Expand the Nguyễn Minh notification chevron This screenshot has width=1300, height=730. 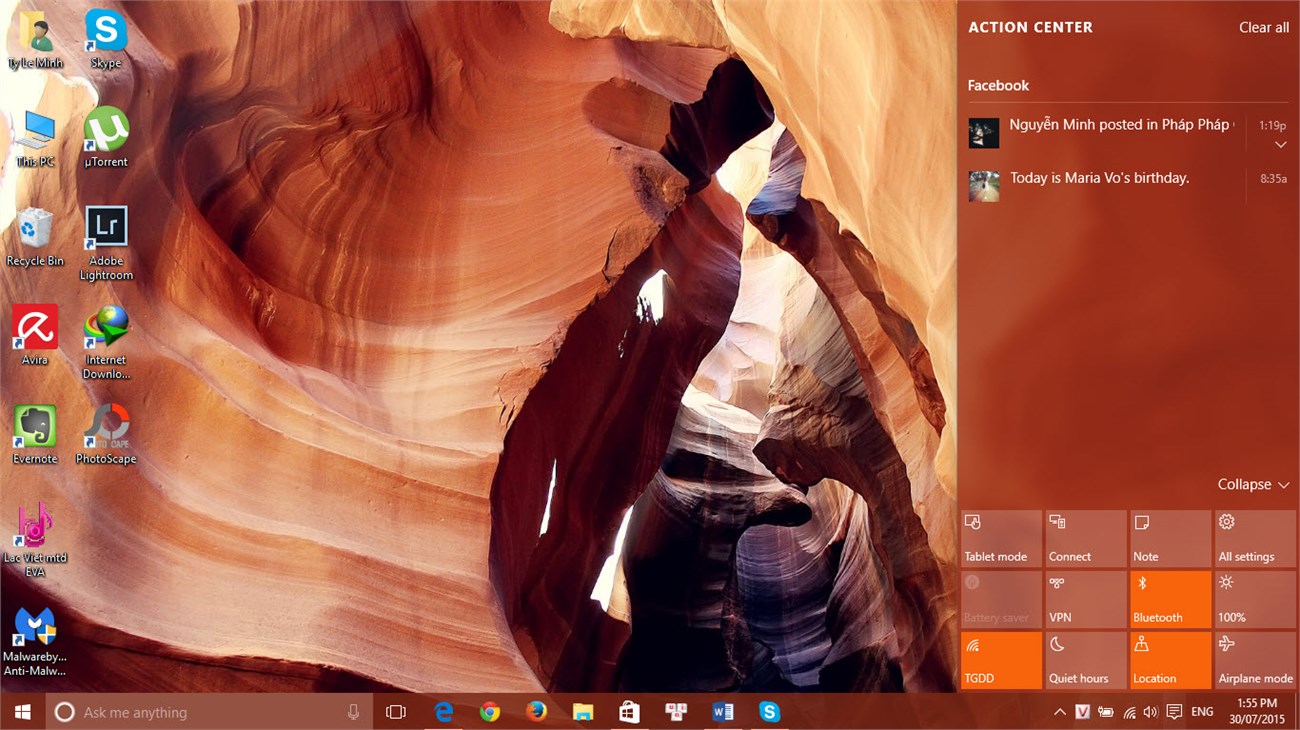pyautogui.click(x=1280, y=145)
